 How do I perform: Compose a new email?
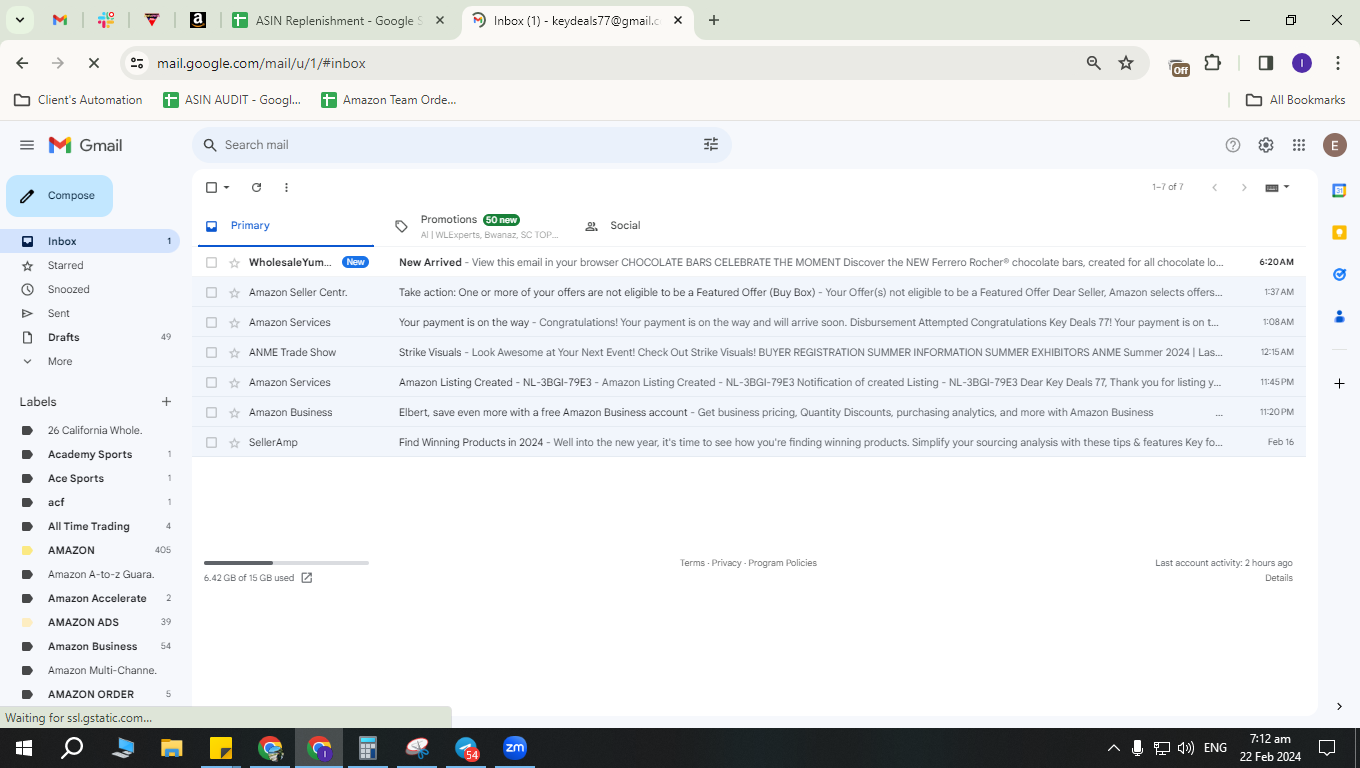[x=60, y=196]
